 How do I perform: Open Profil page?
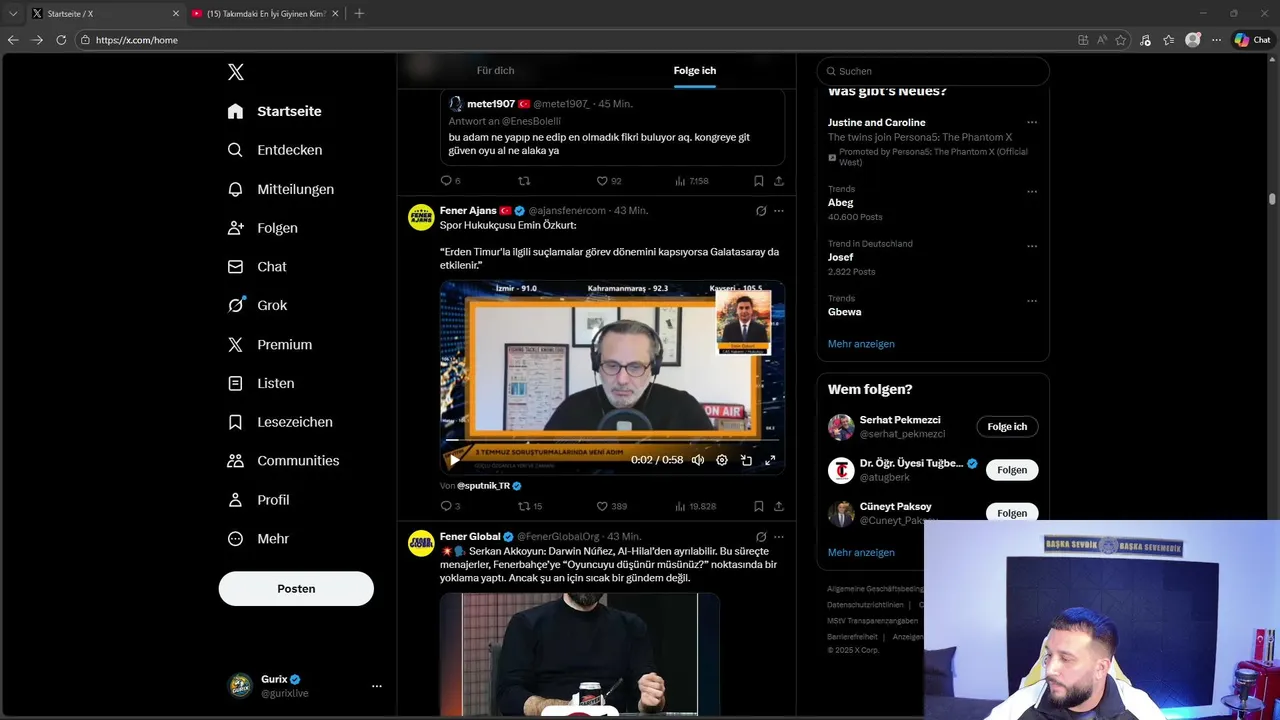click(x=259, y=500)
